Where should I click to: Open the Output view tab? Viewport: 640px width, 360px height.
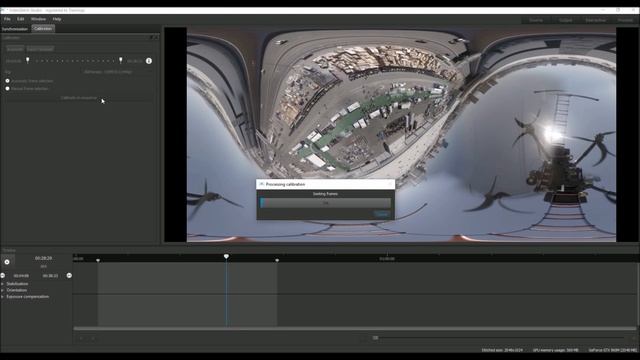pos(565,20)
